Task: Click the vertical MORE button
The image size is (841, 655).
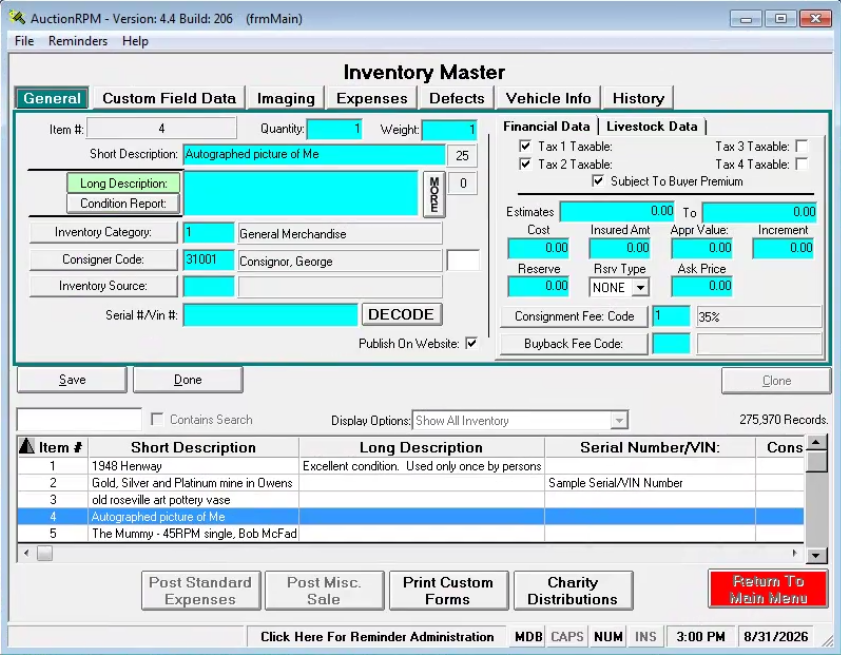Action: 434,194
